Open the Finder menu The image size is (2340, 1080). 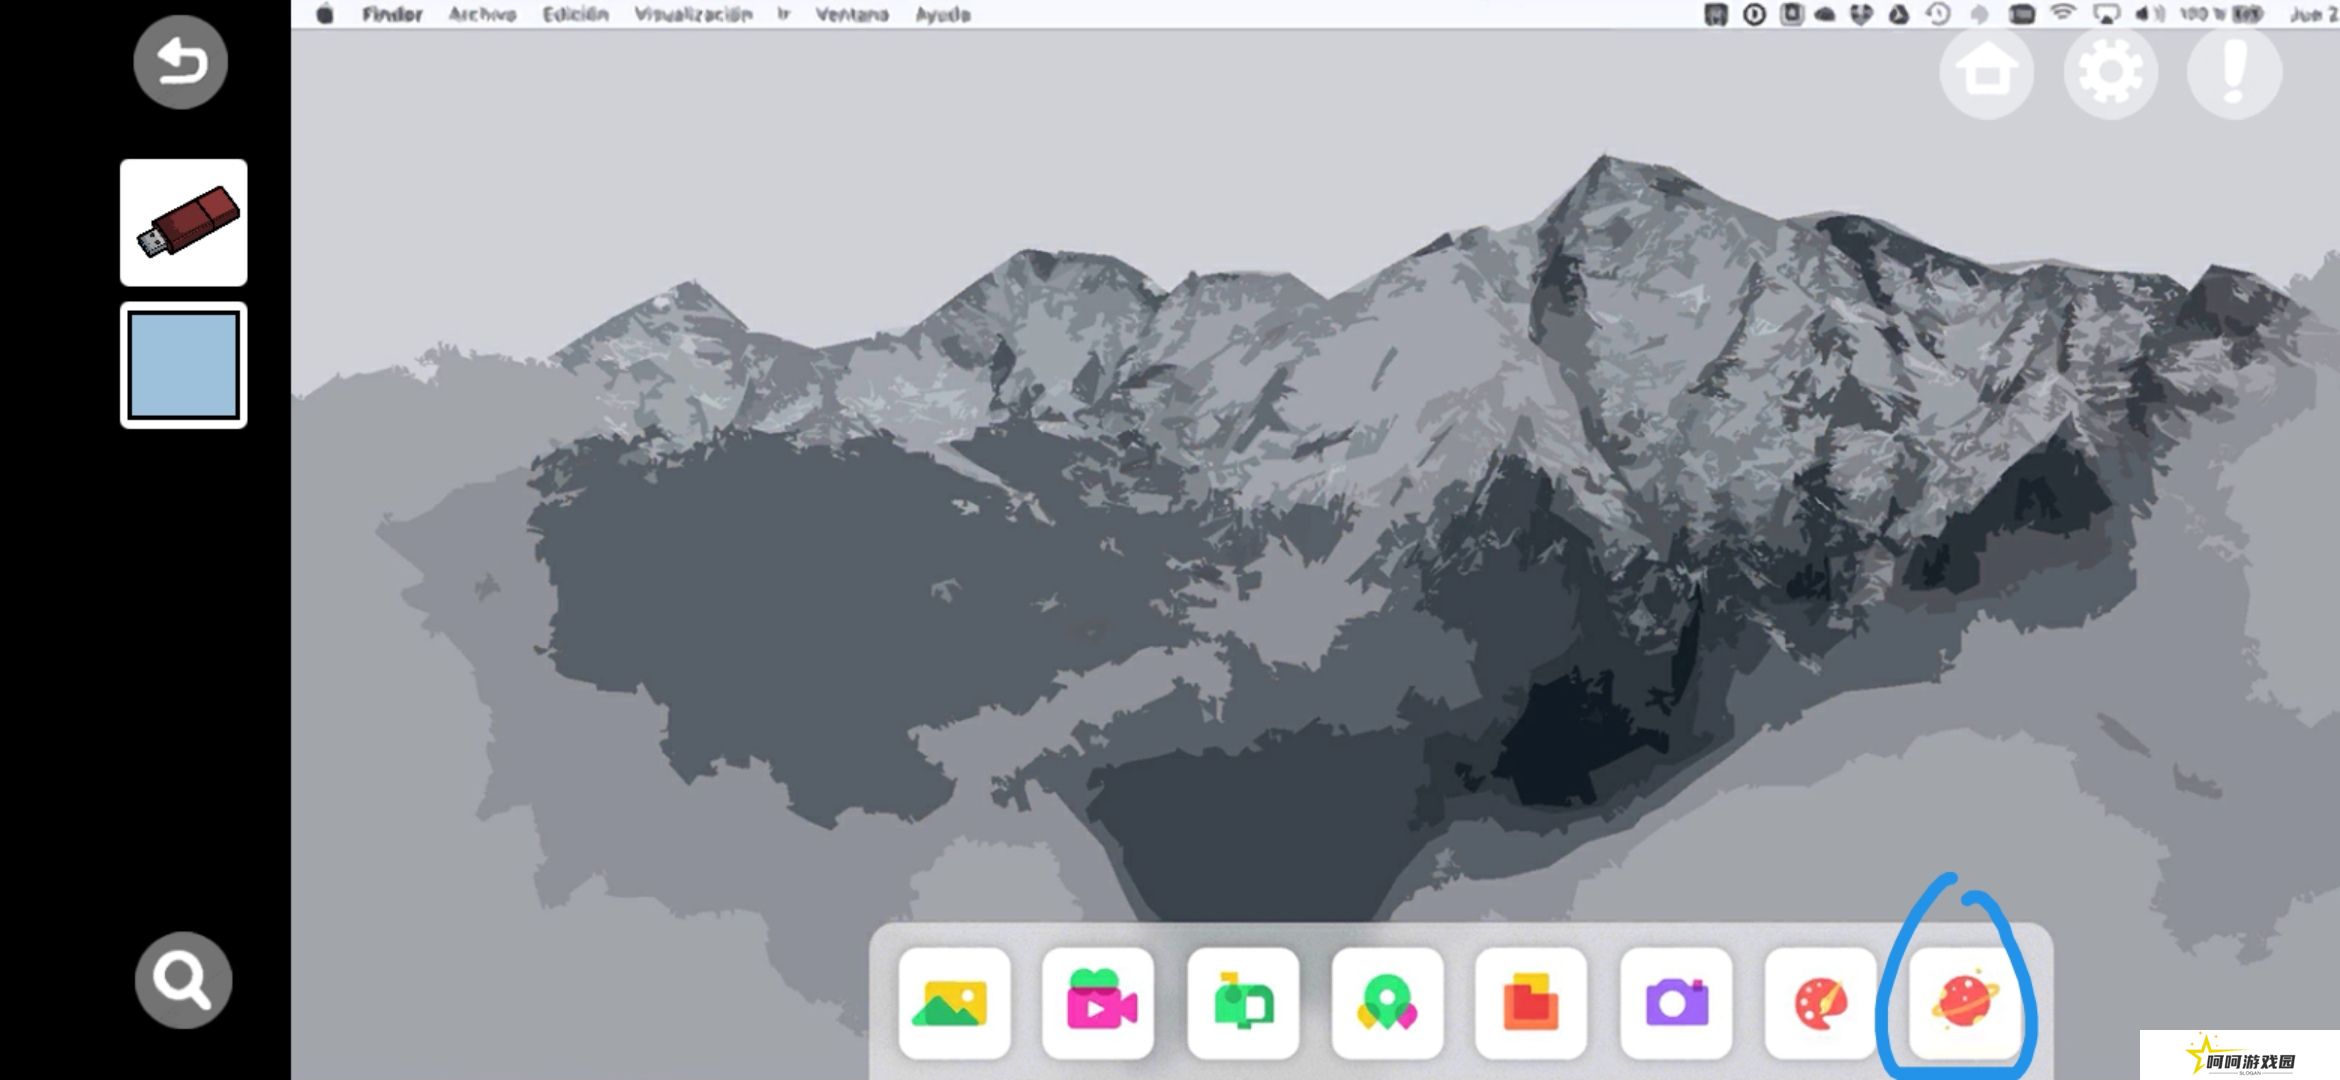coord(392,14)
